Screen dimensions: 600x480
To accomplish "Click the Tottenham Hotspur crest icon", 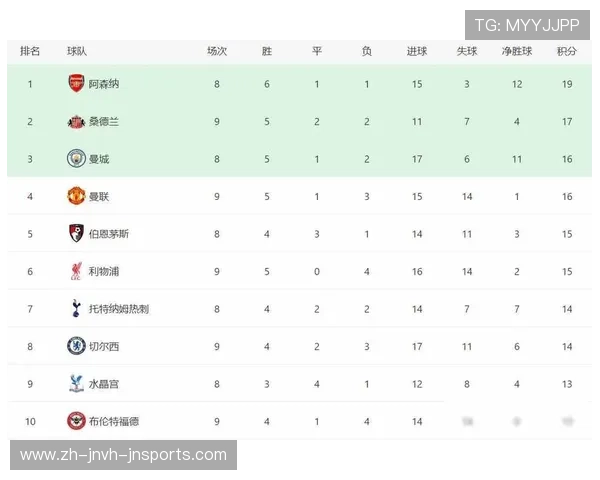I will point(76,309).
